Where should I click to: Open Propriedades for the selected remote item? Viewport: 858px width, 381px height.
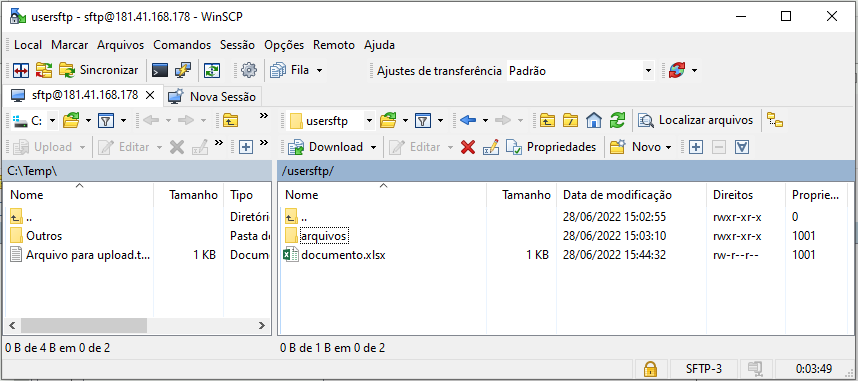pyautogui.click(x=551, y=147)
